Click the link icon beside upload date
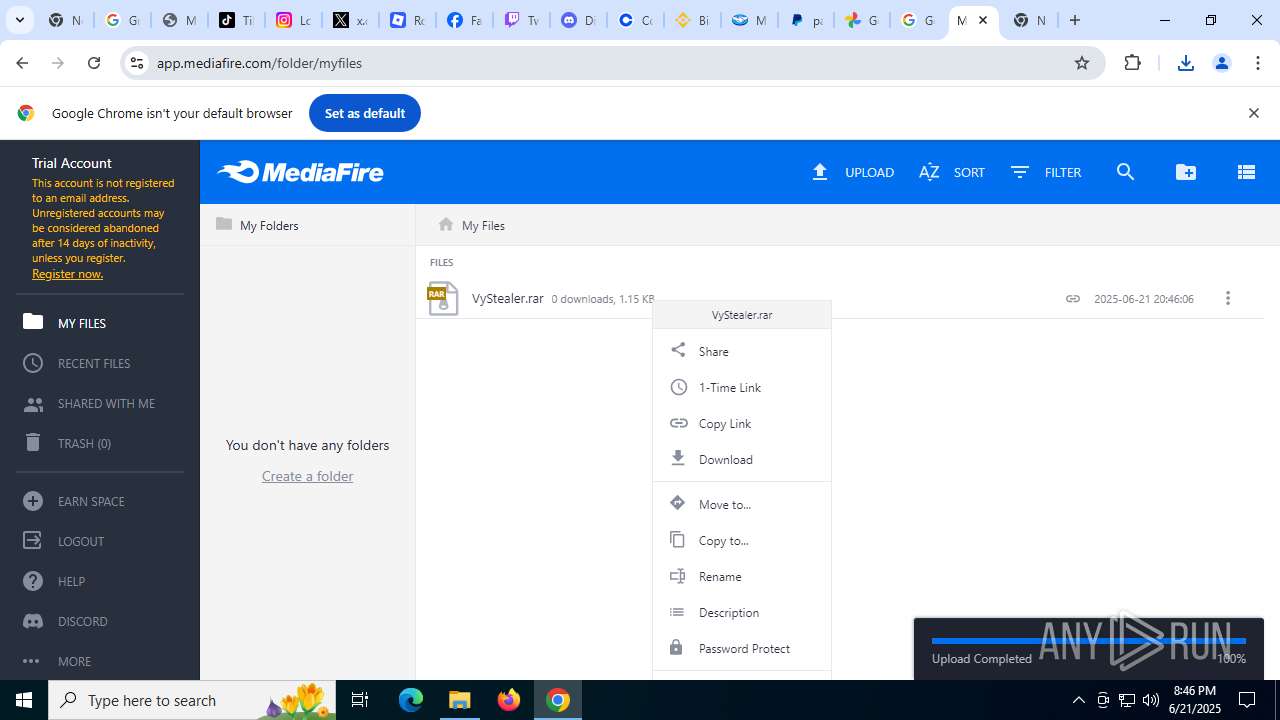 coord(1072,298)
